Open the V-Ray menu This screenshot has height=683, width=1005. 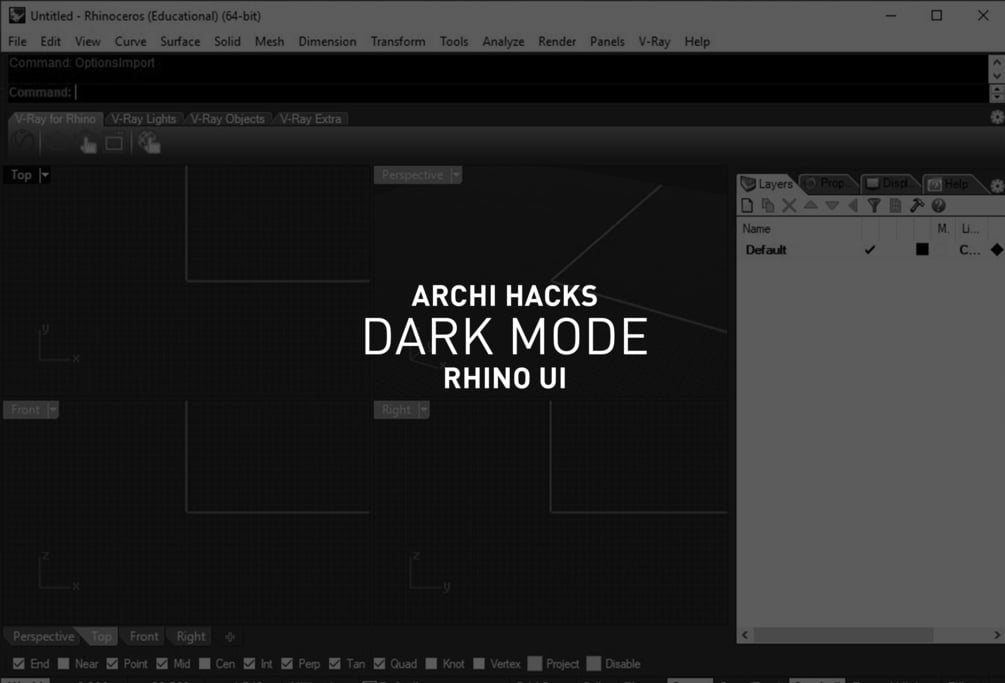[x=654, y=42]
